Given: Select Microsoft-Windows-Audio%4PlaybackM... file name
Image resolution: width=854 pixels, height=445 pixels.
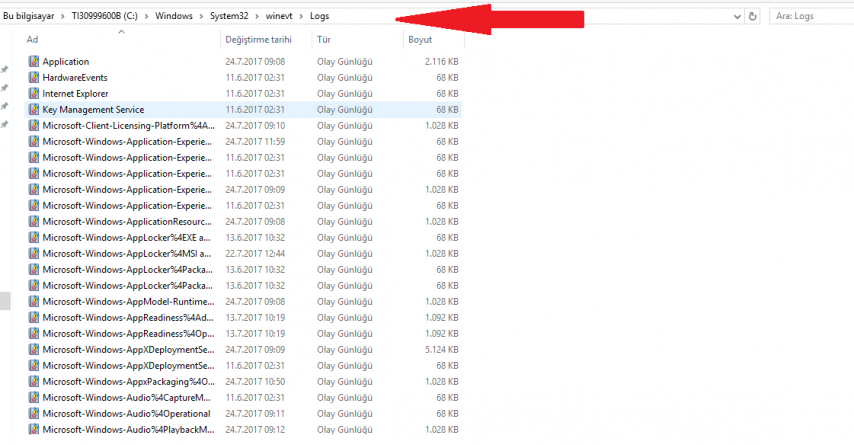Looking at the screenshot, I should 129,429.
